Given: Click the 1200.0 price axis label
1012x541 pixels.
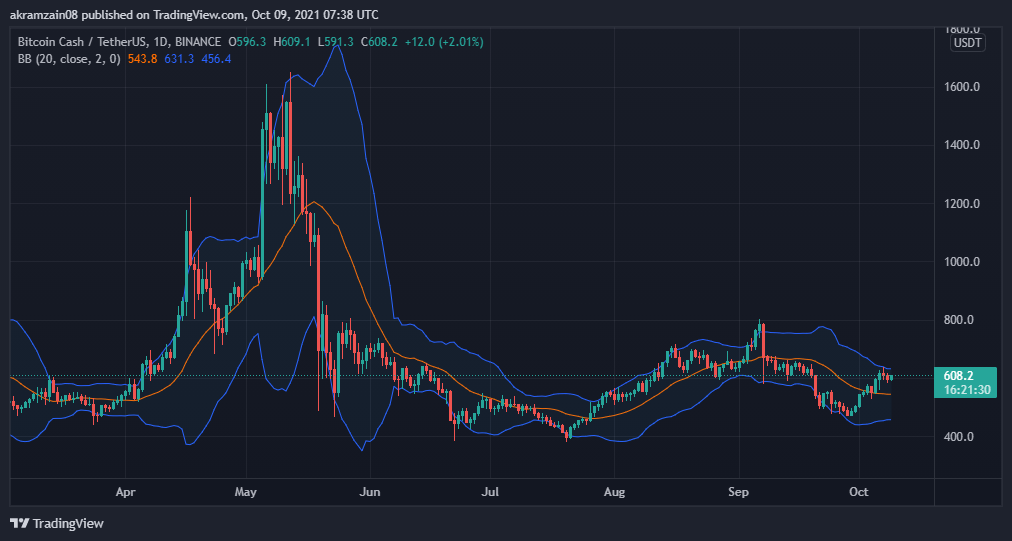Looking at the screenshot, I should point(962,204).
